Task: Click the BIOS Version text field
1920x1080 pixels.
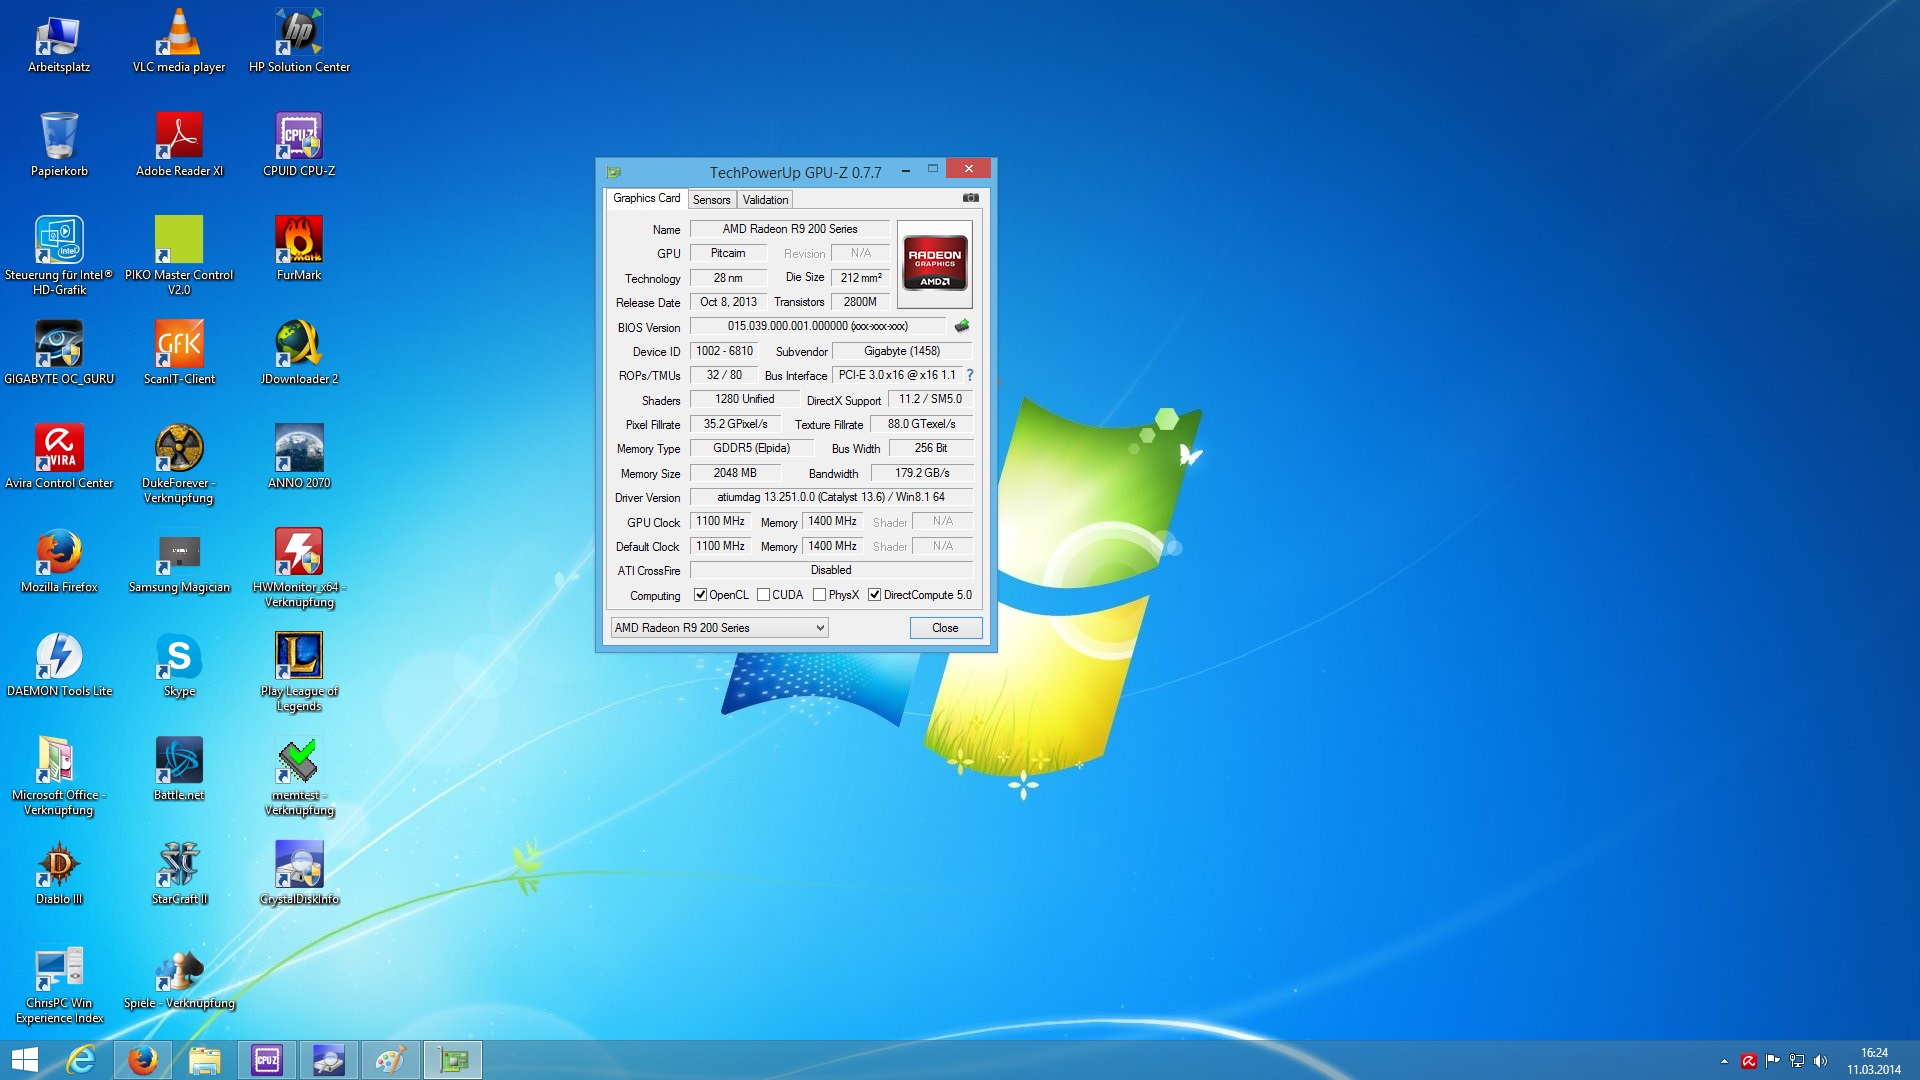Action: pos(817,326)
